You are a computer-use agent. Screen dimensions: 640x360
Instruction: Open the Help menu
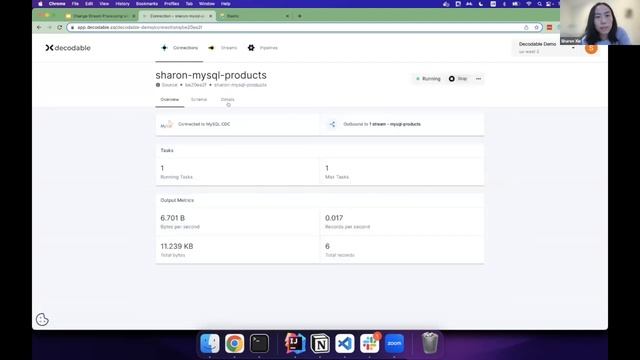(226, 4)
